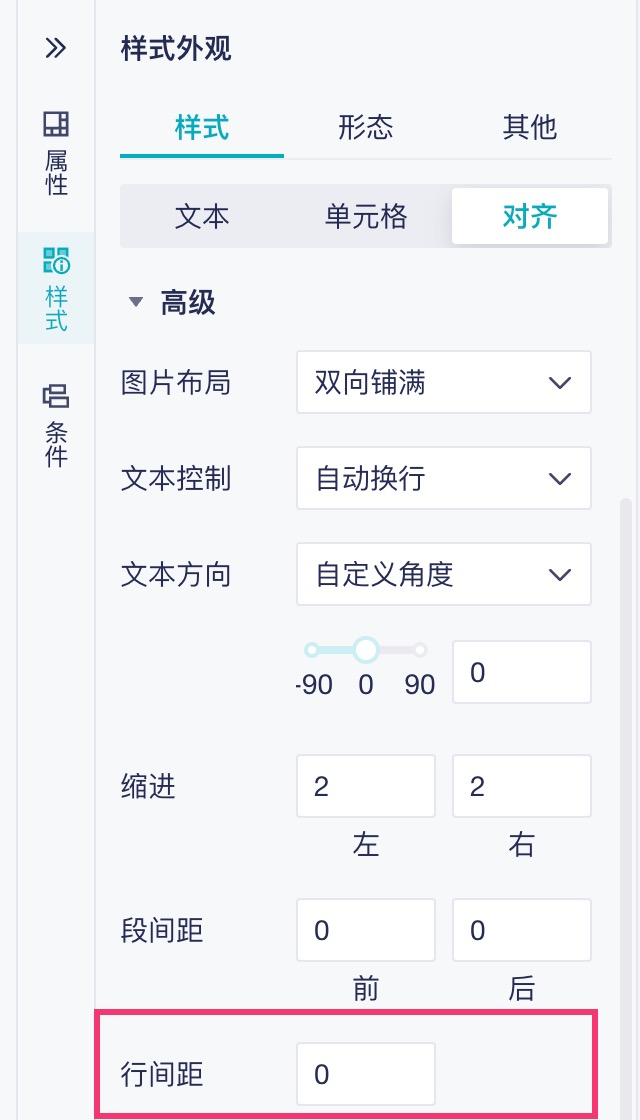The height and width of the screenshot is (1120, 640).
Task: Select the 单元格 segment button
Action: tap(366, 216)
